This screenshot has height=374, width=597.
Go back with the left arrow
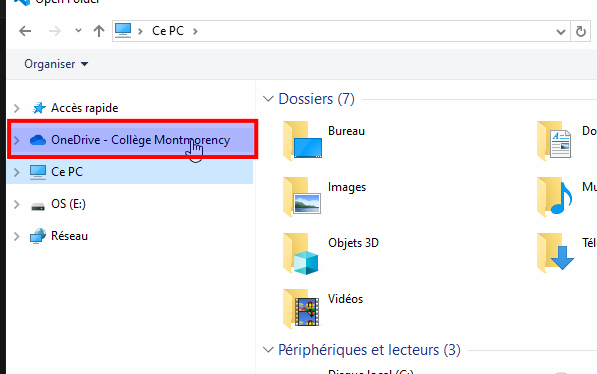coord(25,31)
